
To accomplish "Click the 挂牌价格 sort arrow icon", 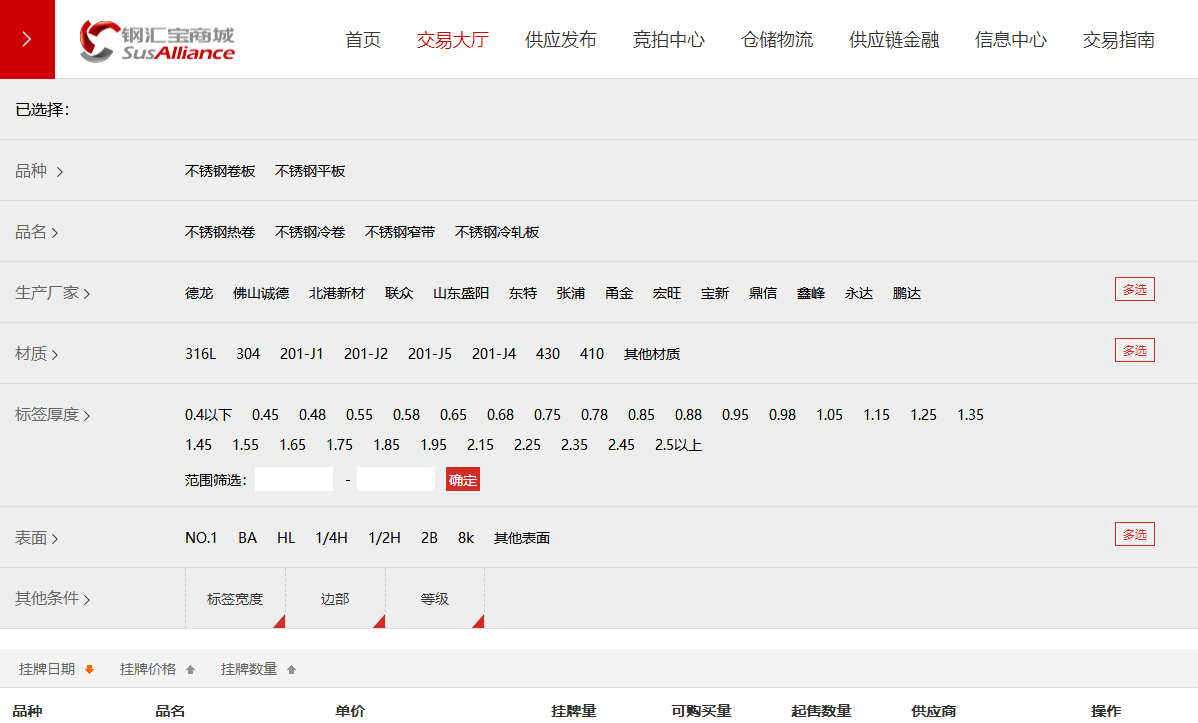I will 190,670.
